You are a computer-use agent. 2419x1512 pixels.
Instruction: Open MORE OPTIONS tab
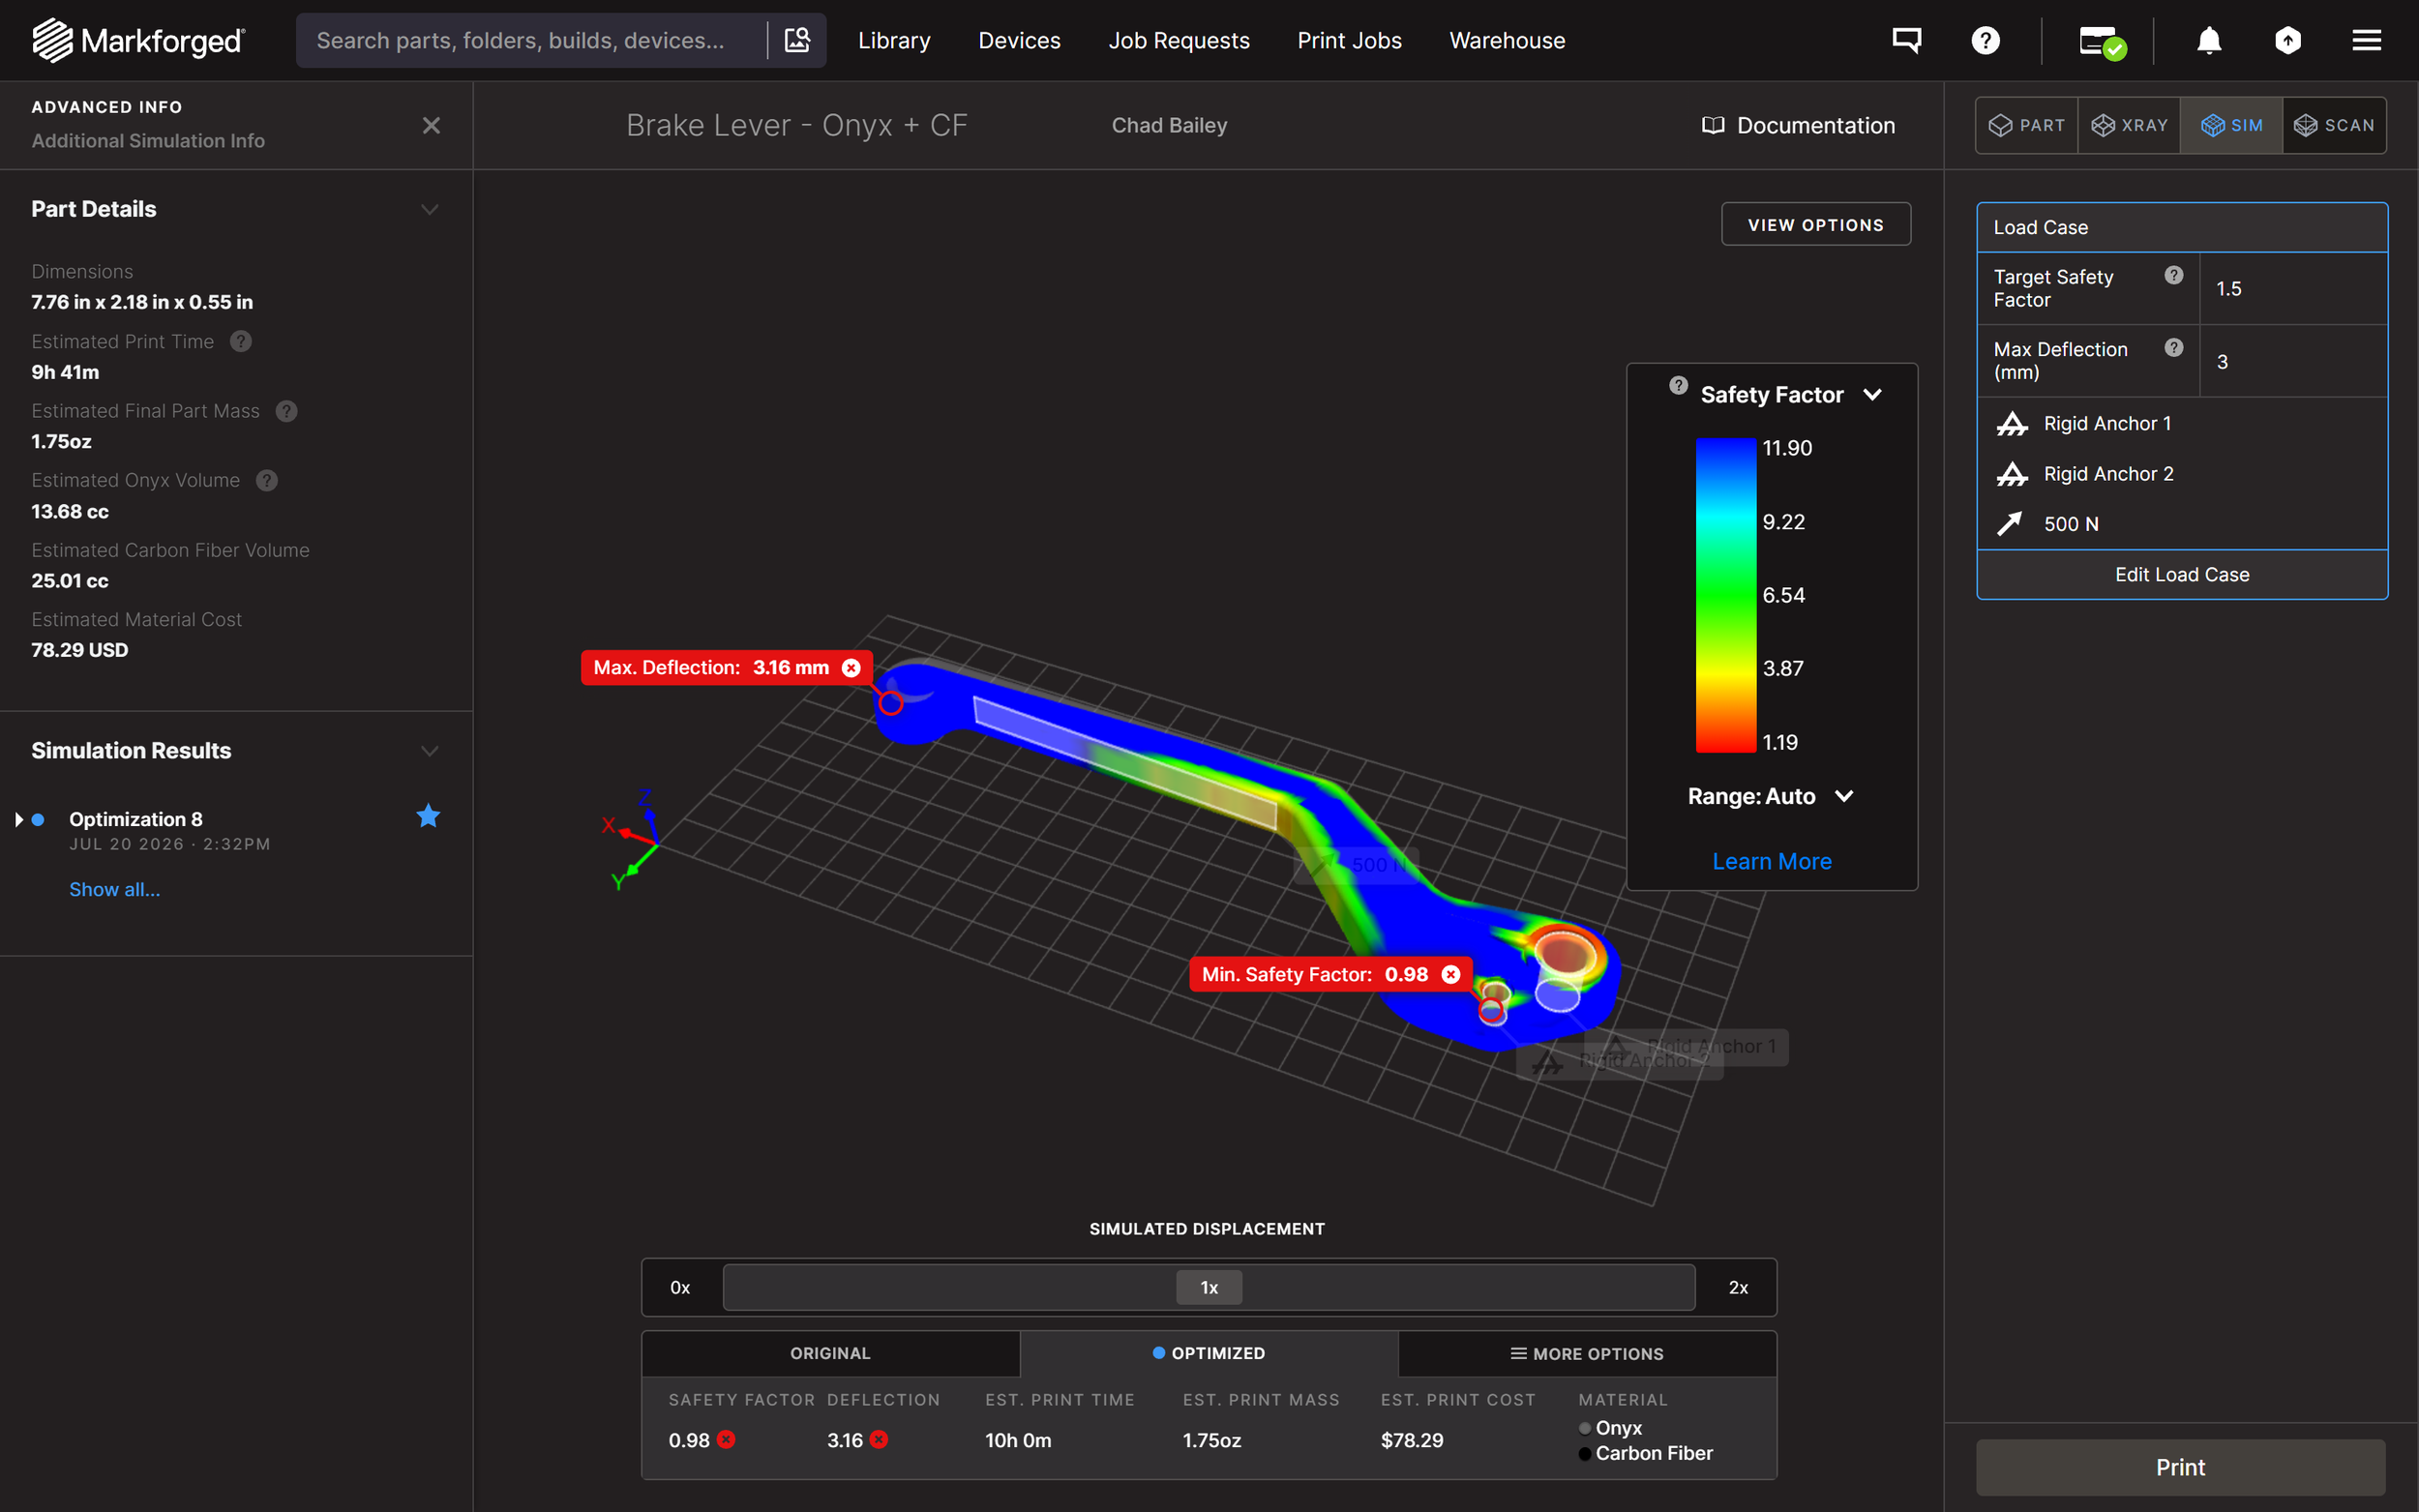[x=1587, y=1353]
